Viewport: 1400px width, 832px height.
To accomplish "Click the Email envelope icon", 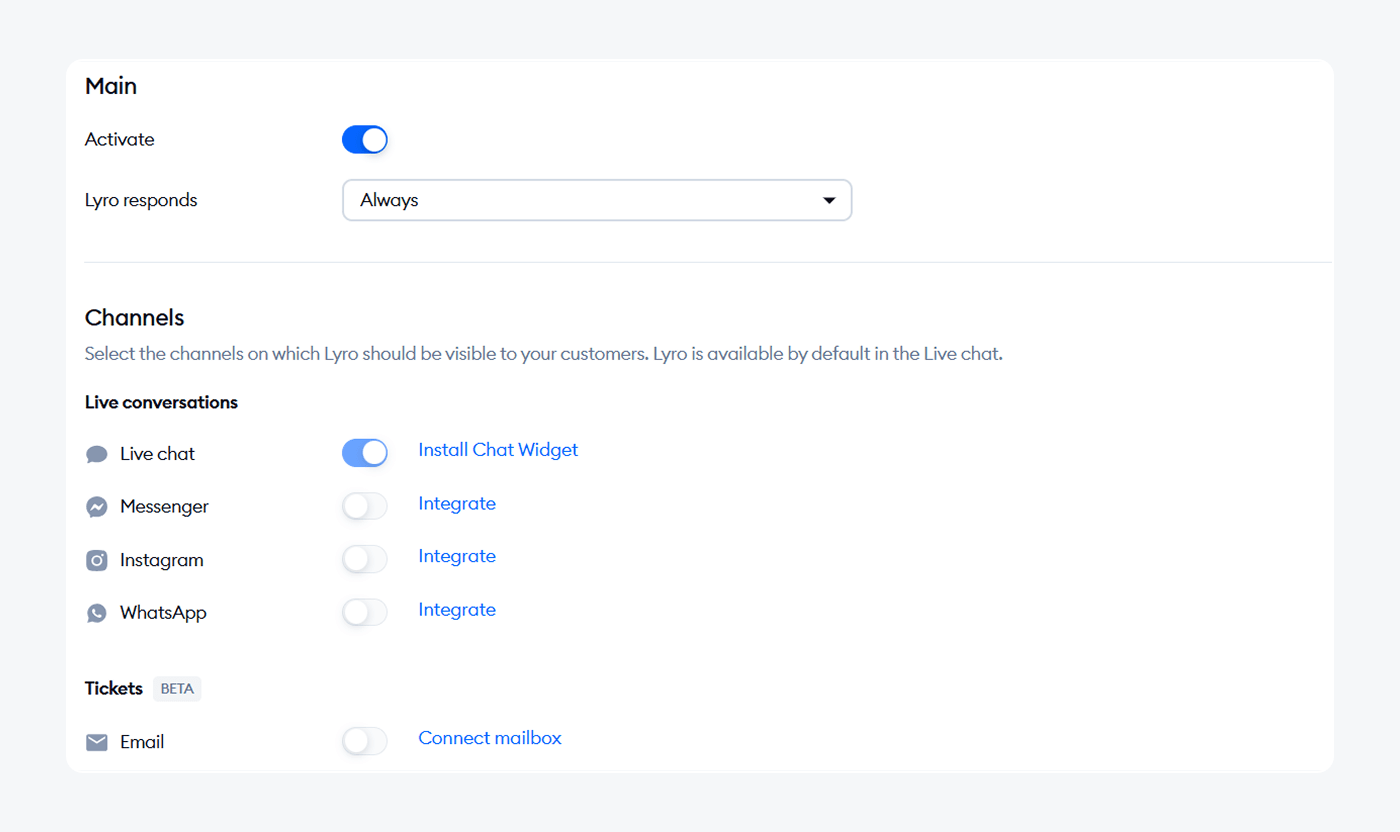I will [97, 742].
